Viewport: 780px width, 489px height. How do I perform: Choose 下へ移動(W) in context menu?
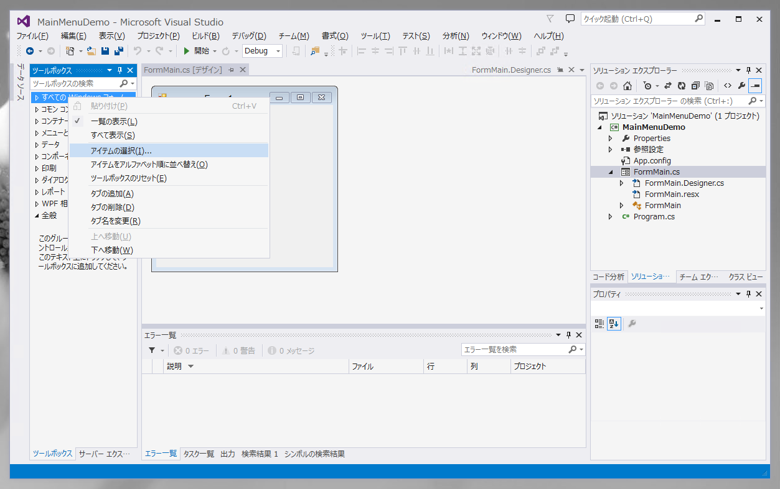(x=169, y=250)
